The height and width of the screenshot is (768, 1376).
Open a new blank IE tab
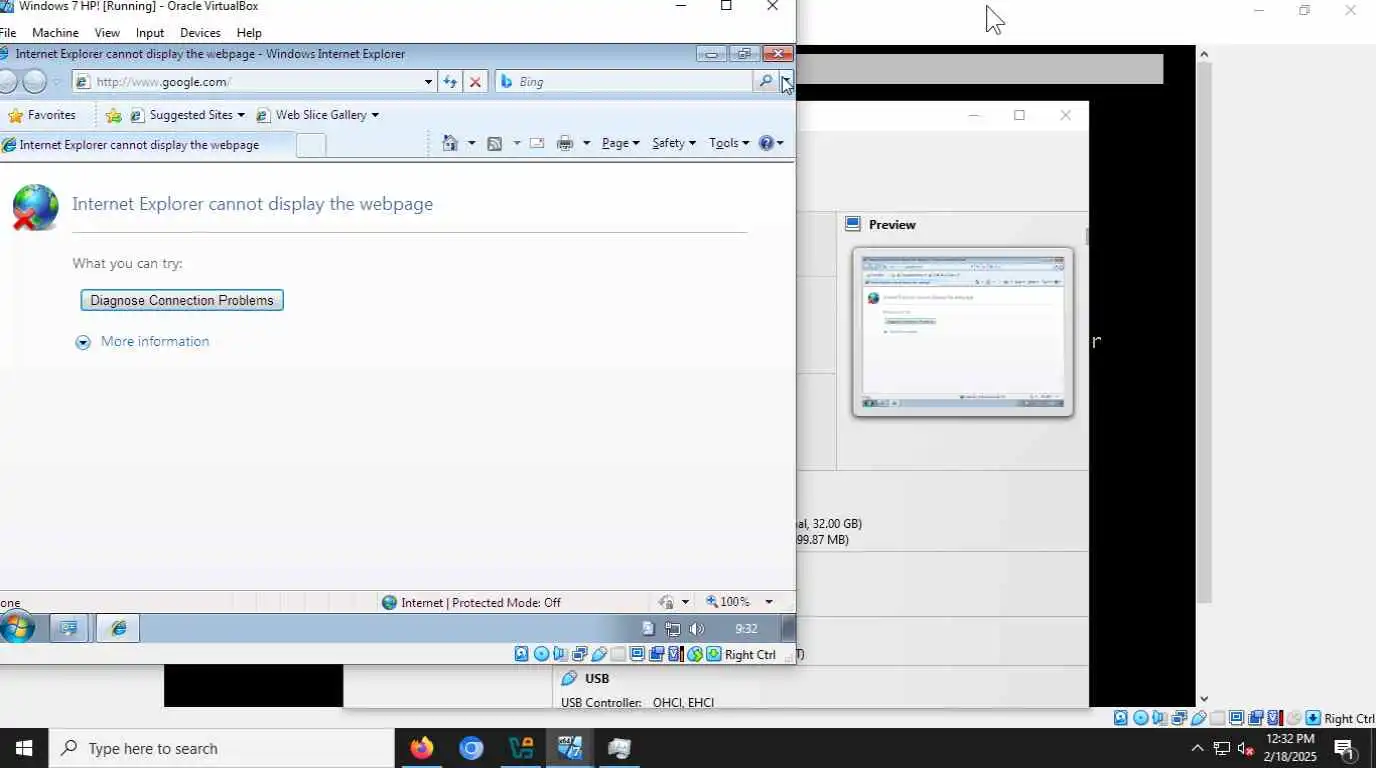pyautogui.click(x=311, y=145)
